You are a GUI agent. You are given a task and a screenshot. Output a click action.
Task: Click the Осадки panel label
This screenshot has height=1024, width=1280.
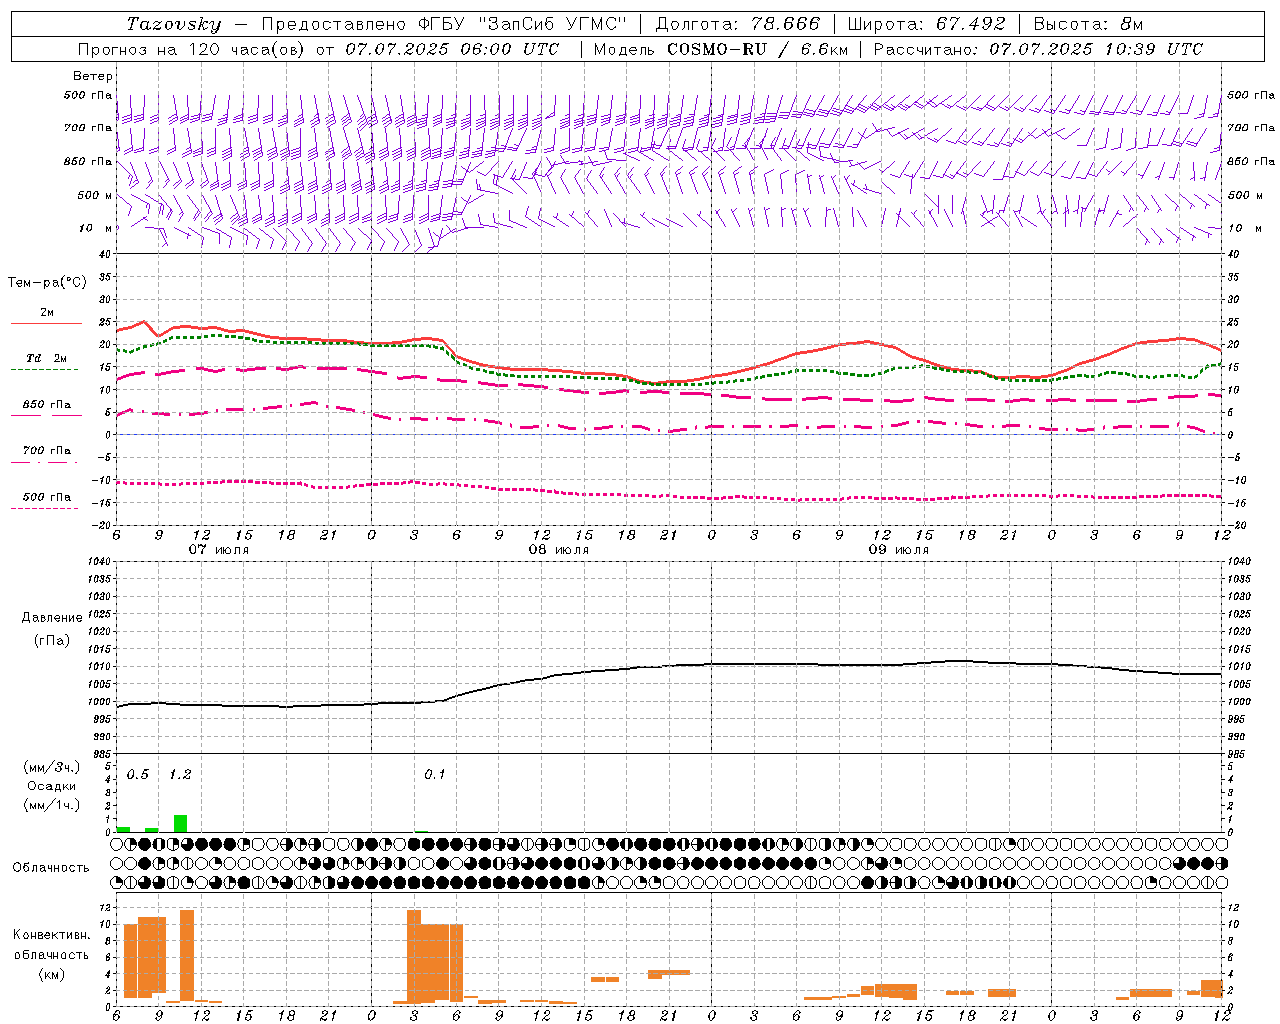point(51,786)
